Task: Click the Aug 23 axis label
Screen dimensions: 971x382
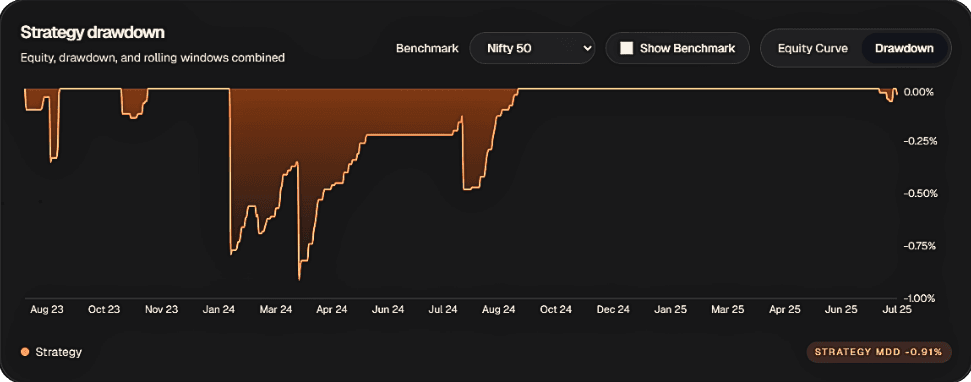Action: point(46,309)
